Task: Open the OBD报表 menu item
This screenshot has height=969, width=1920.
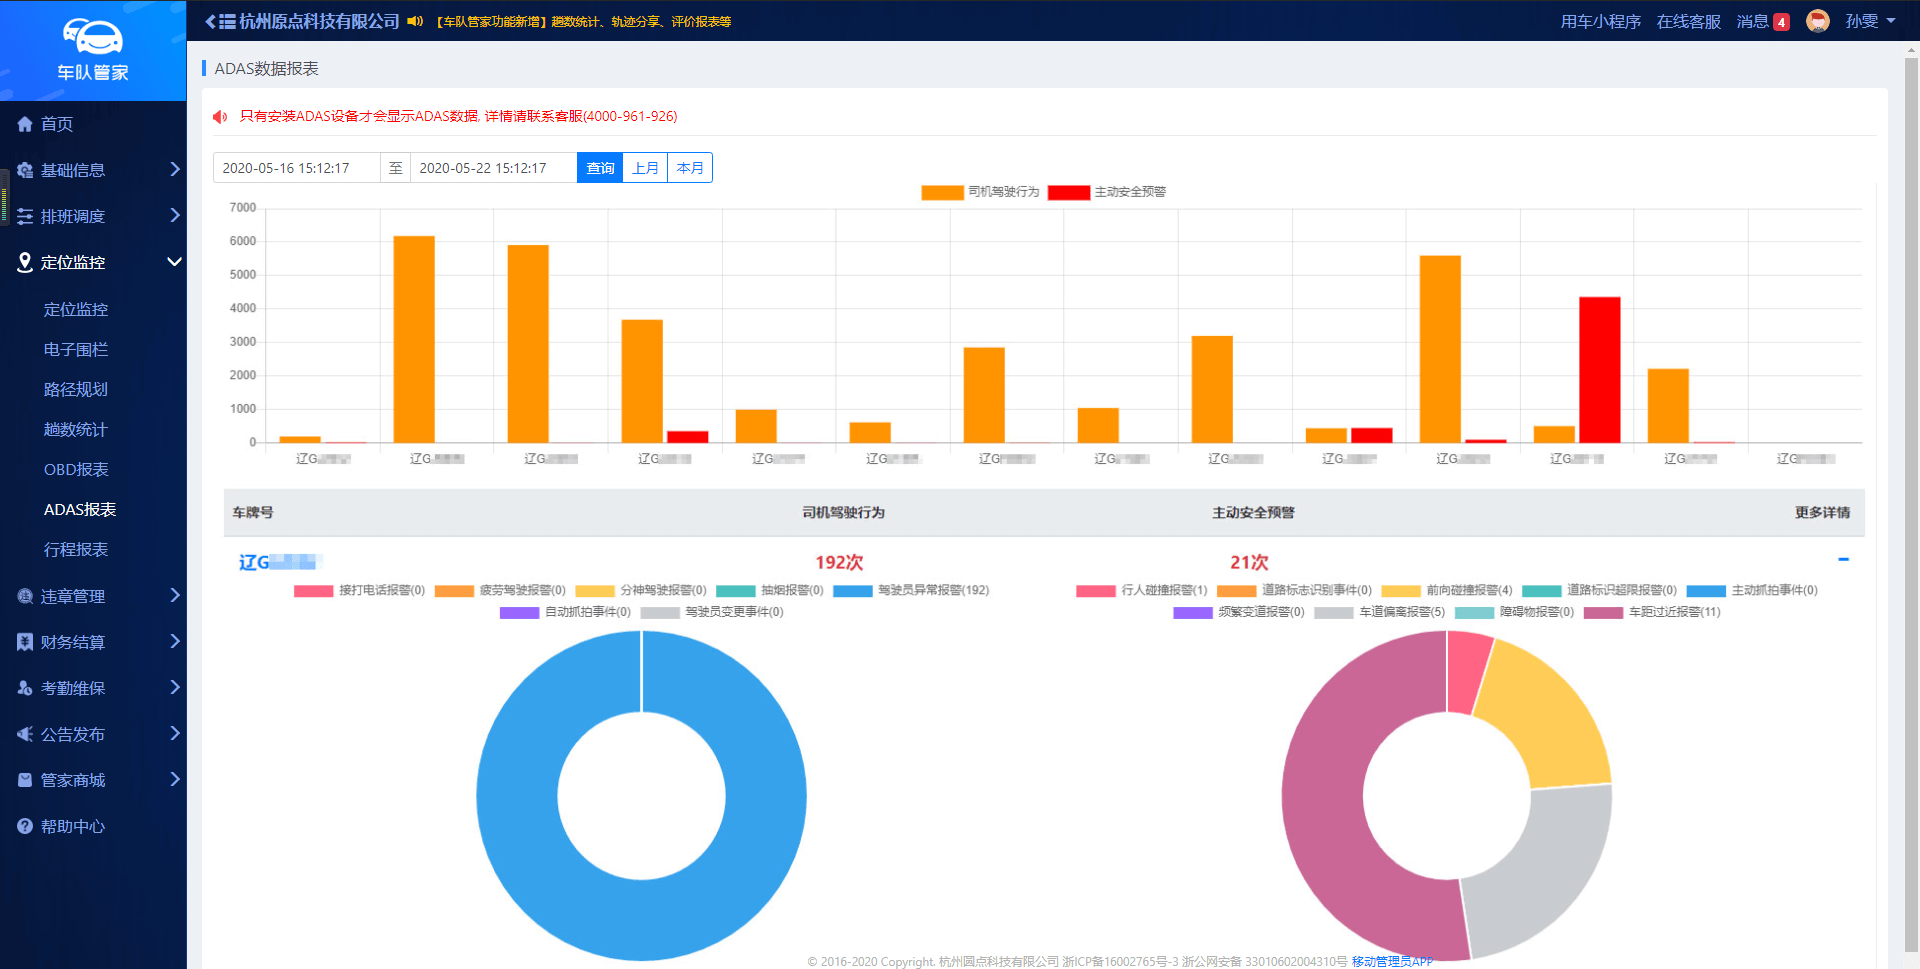Action: [76, 469]
